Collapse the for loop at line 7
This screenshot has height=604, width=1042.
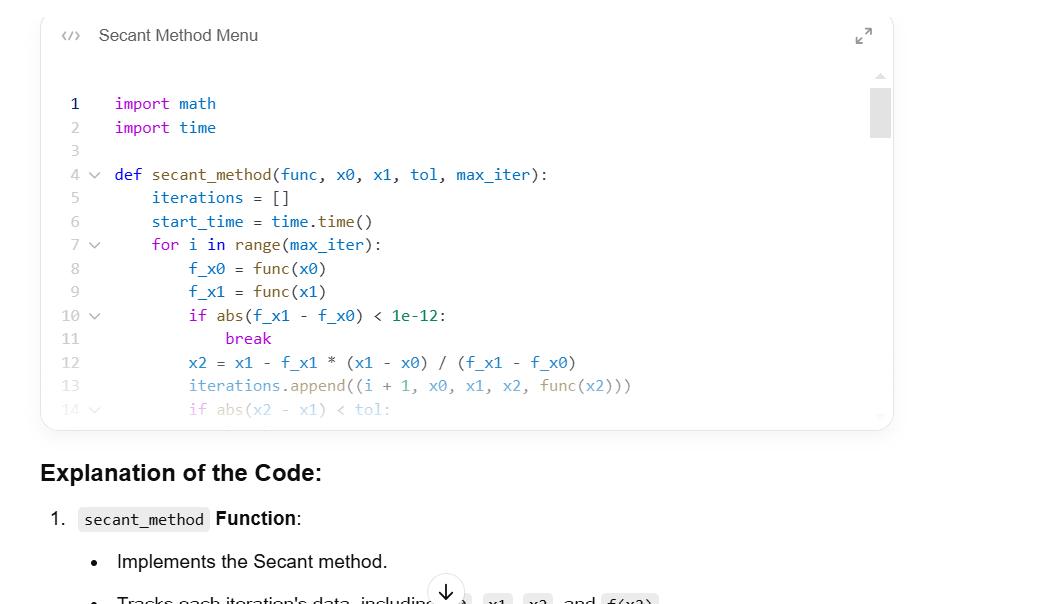[x=95, y=245]
